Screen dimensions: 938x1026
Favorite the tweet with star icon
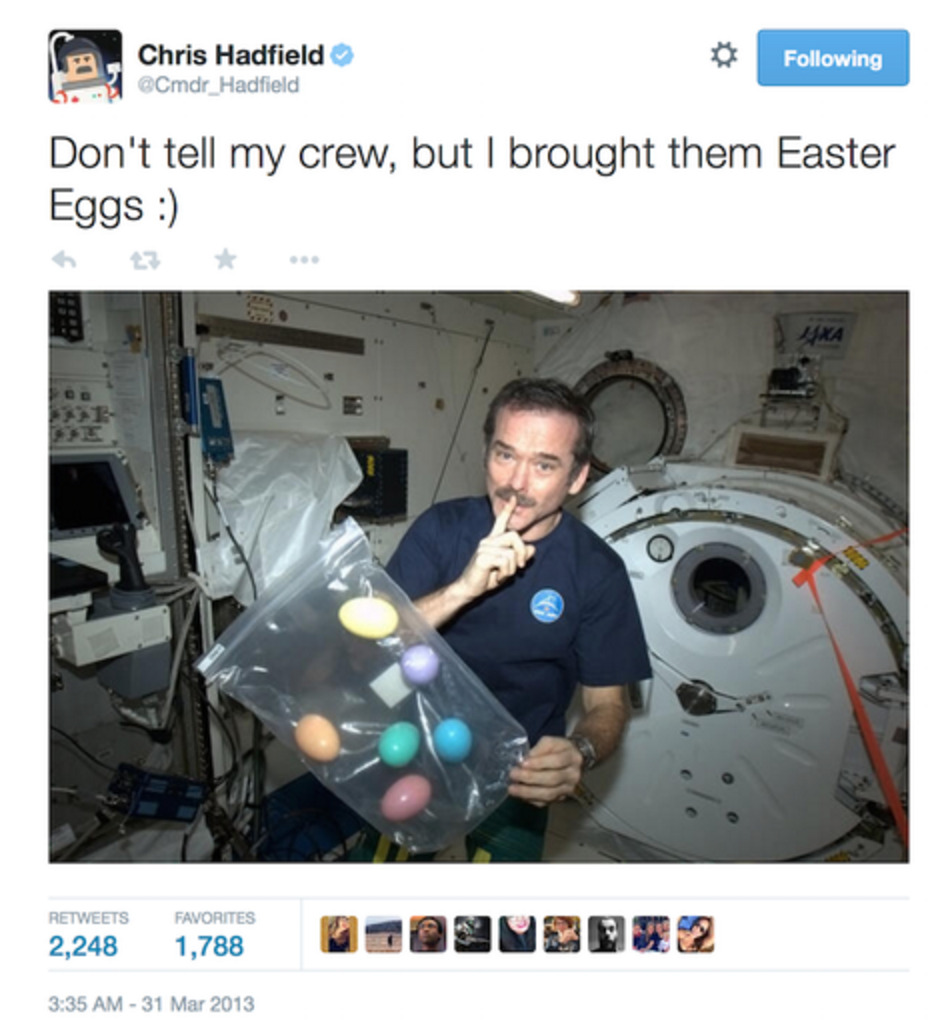(x=225, y=259)
